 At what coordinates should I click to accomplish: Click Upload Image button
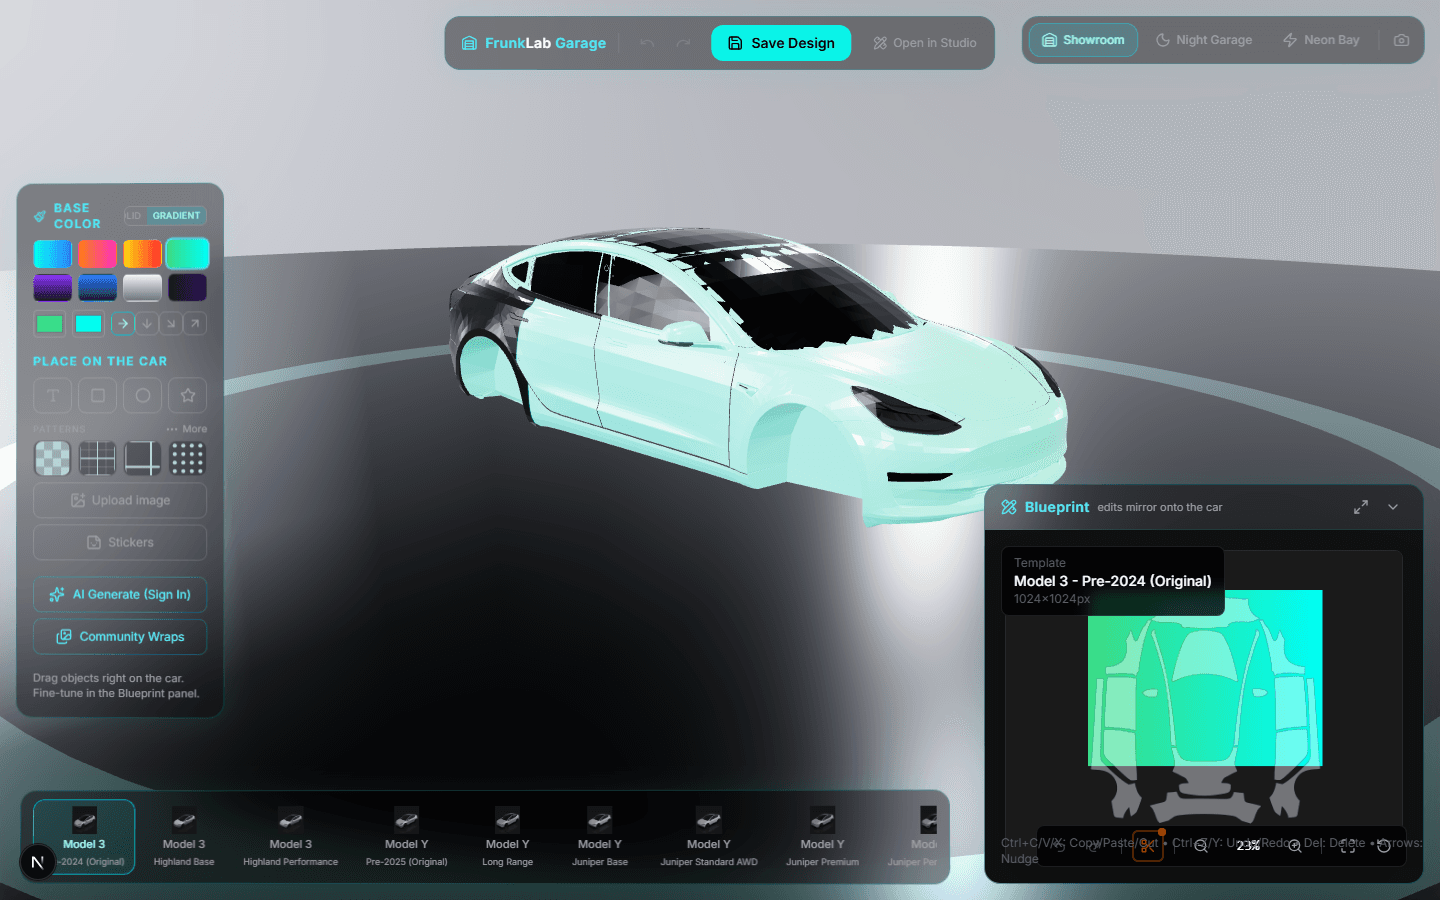pos(120,500)
